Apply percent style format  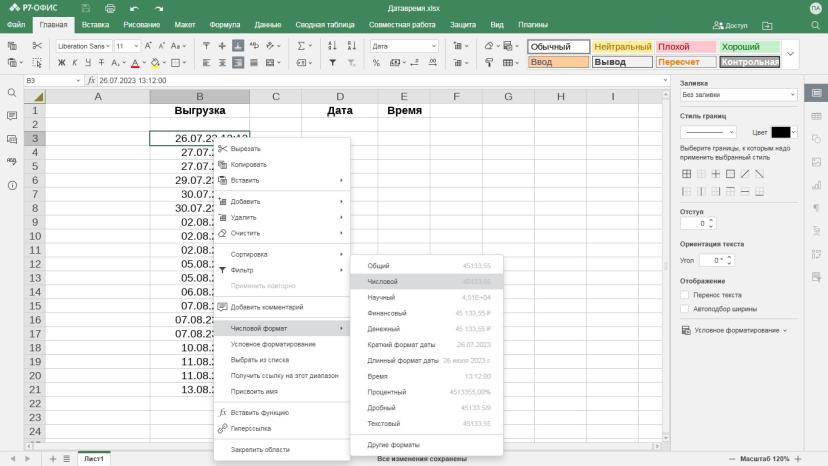click(x=376, y=62)
